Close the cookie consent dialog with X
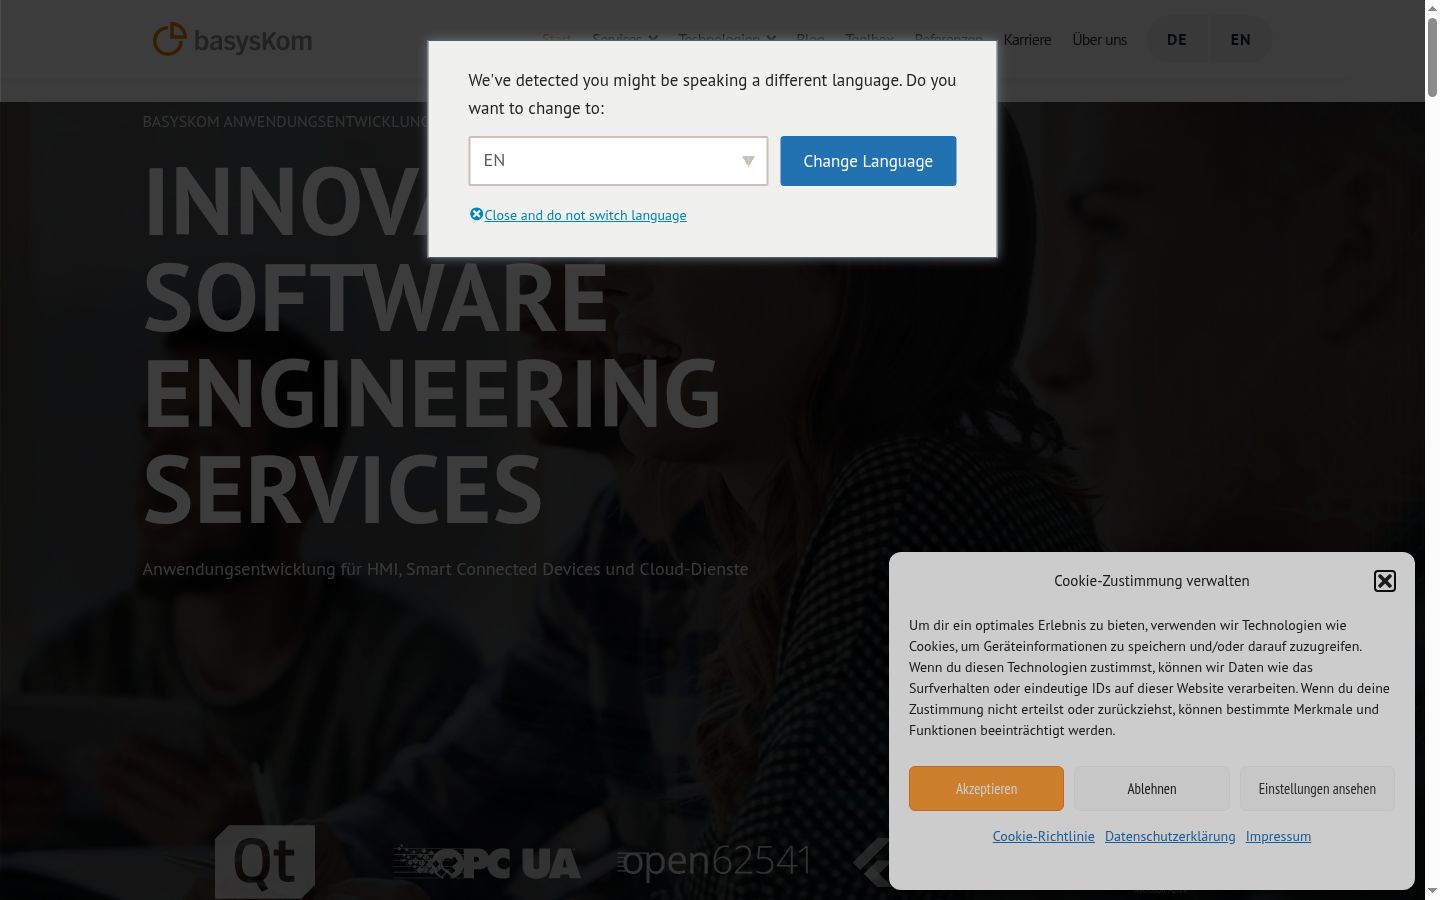 point(1384,581)
